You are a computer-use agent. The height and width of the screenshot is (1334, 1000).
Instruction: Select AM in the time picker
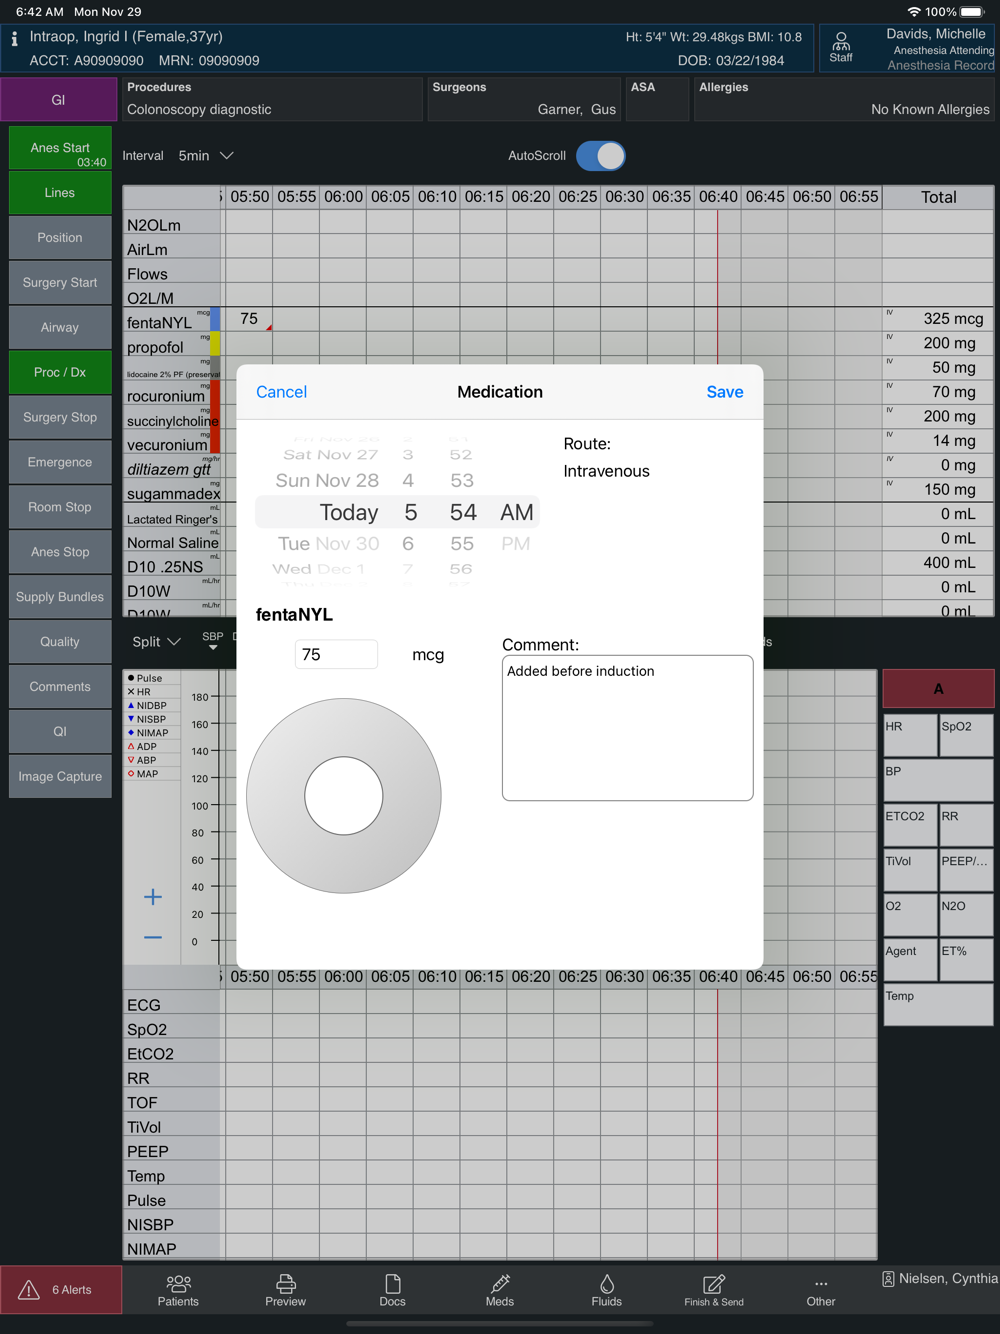click(x=516, y=512)
